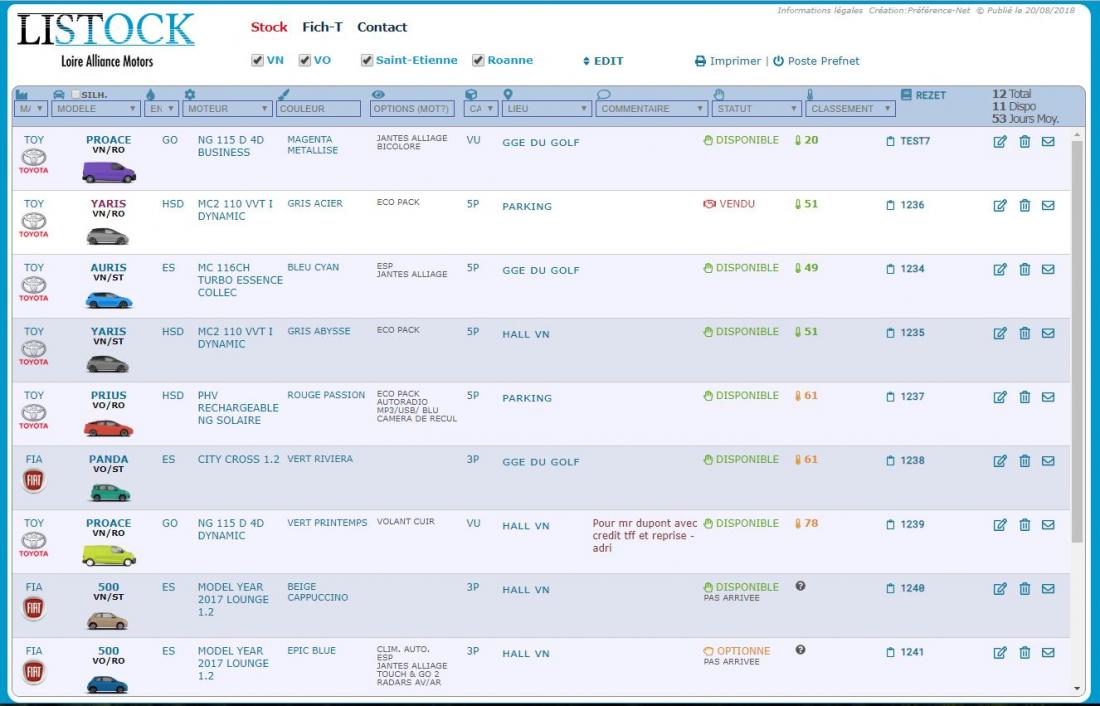Open the MOTEUR filter dropdown
The width and height of the screenshot is (1100, 706).
(227, 109)
